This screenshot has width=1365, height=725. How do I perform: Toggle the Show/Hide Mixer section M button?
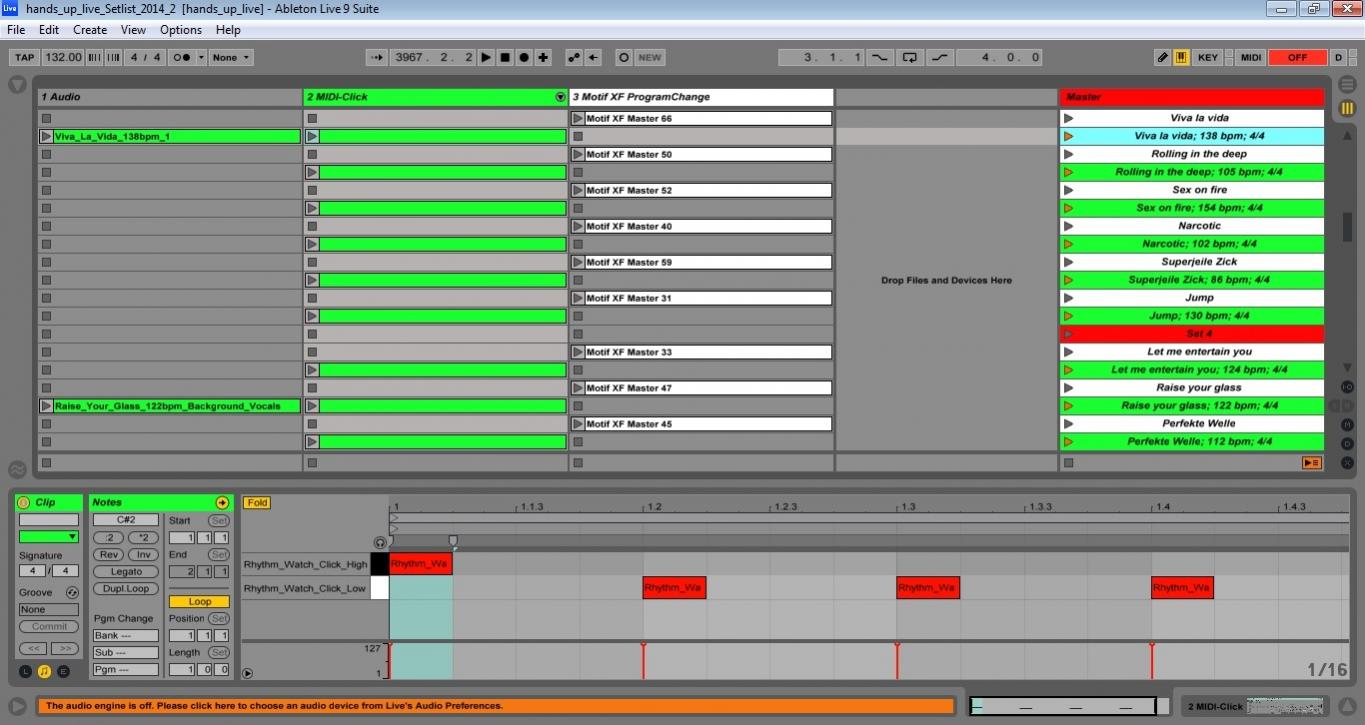pos(1347,425)
